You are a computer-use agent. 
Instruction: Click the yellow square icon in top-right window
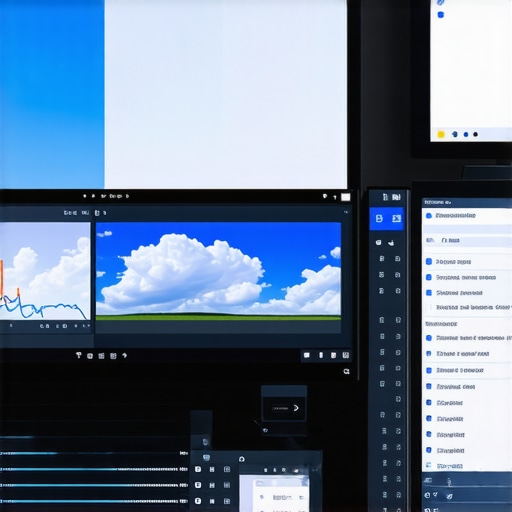(x=441, y=134)
